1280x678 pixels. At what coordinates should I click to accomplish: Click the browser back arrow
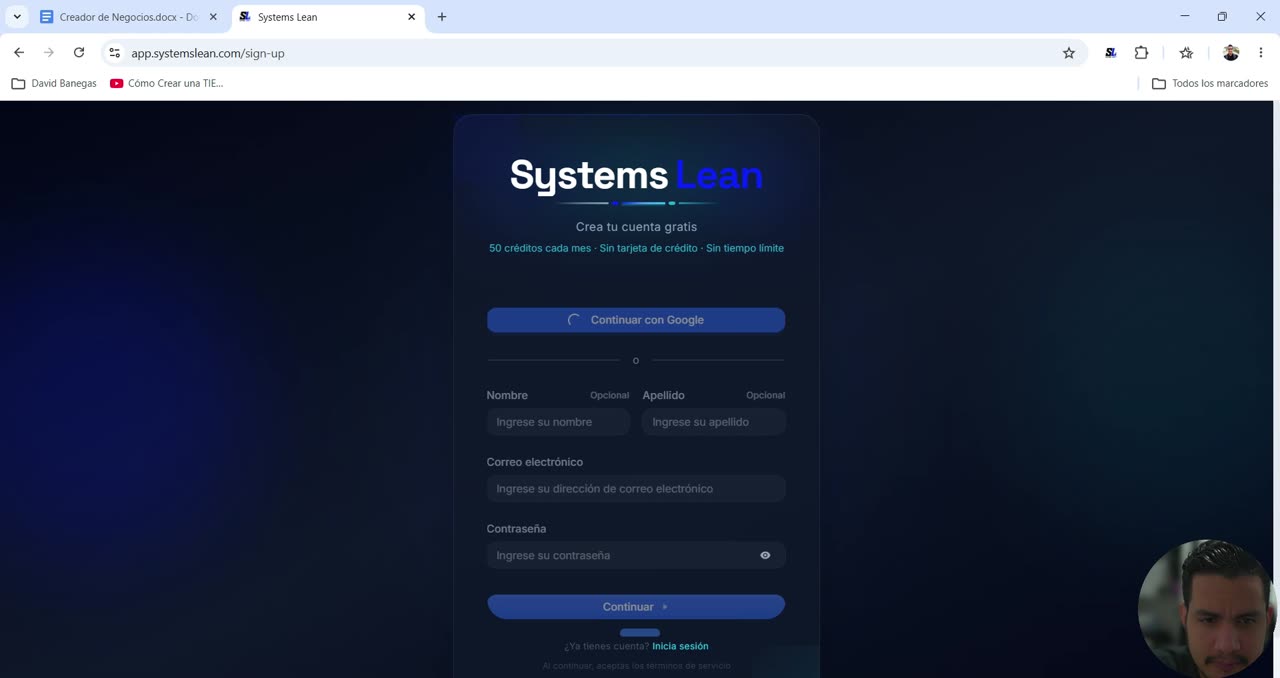18,53
